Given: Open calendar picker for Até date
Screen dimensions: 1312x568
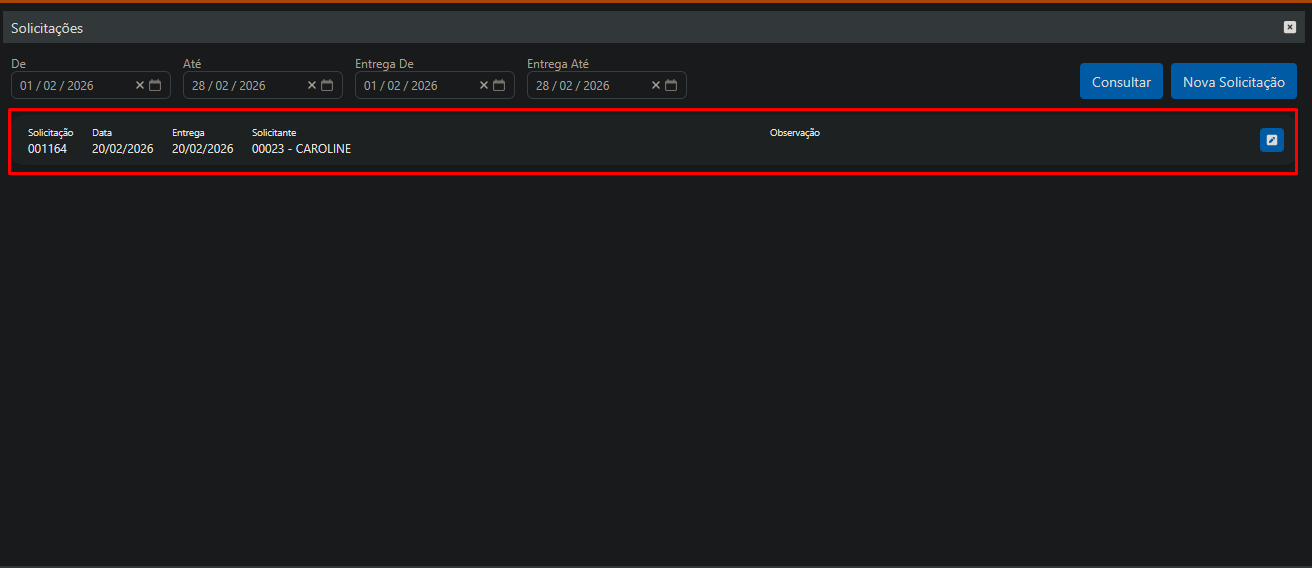Looking at the screenshot, I should [x=327, y=86].
